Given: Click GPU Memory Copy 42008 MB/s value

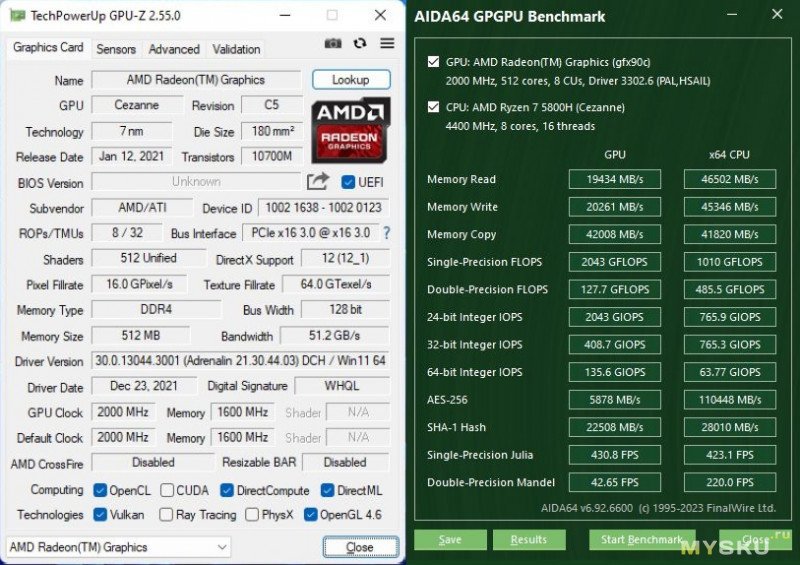Looking at the screenshot, I should coord(615,234).
